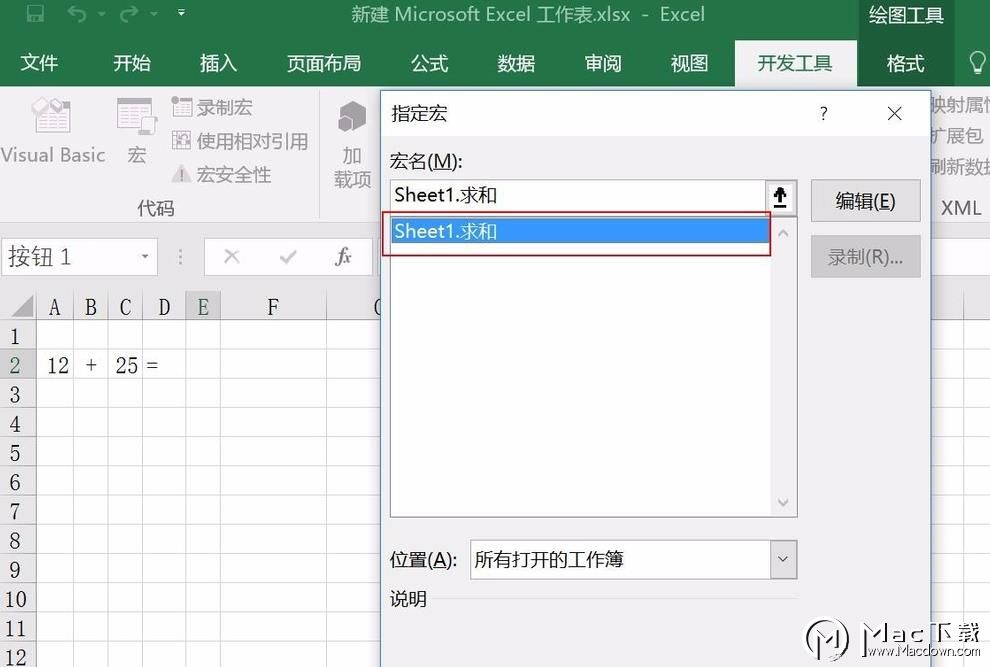This screenshot has height=667, width=990.
Task: Select column E header
Action: click(203, 307)
